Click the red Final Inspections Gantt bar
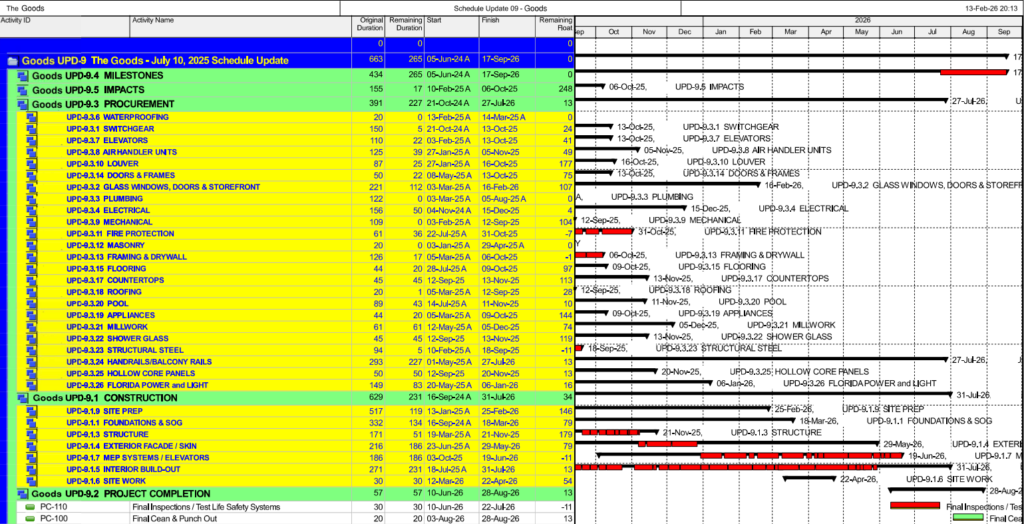1024x524 pixels. pyautogui.click(x=915, y=506)
